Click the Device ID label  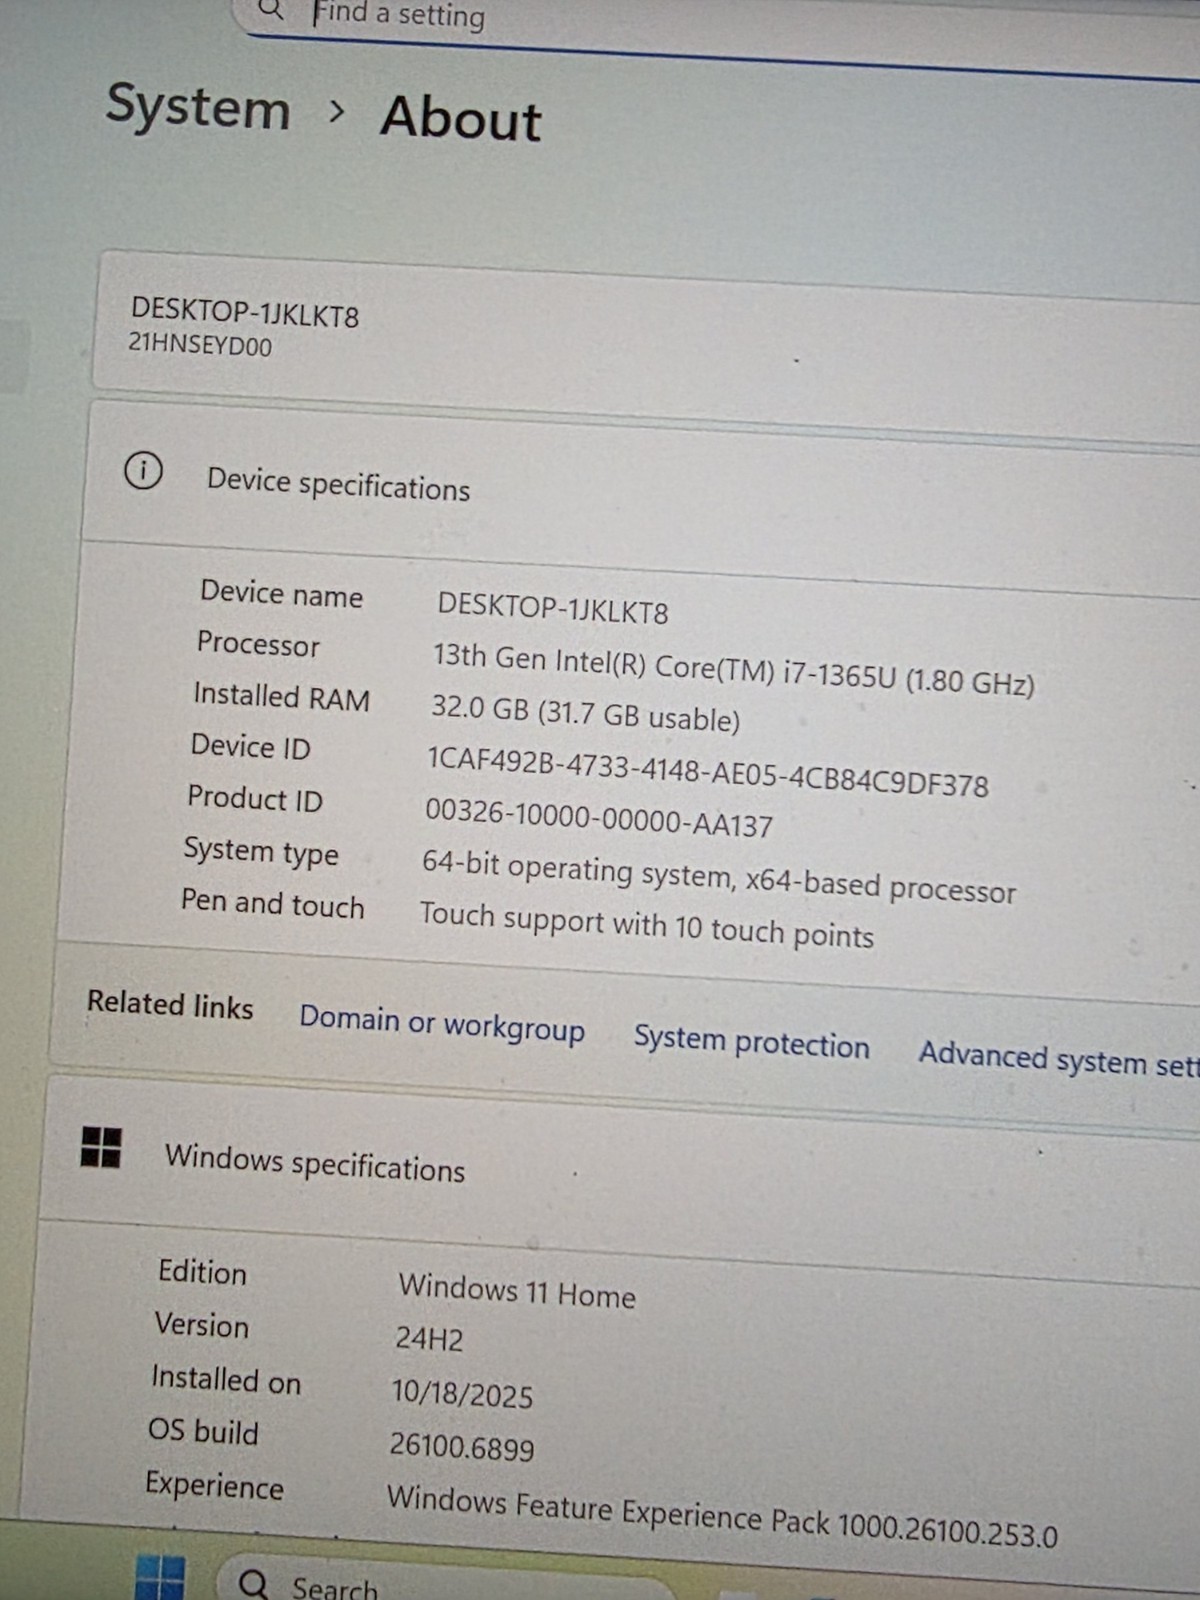(250, 746)
